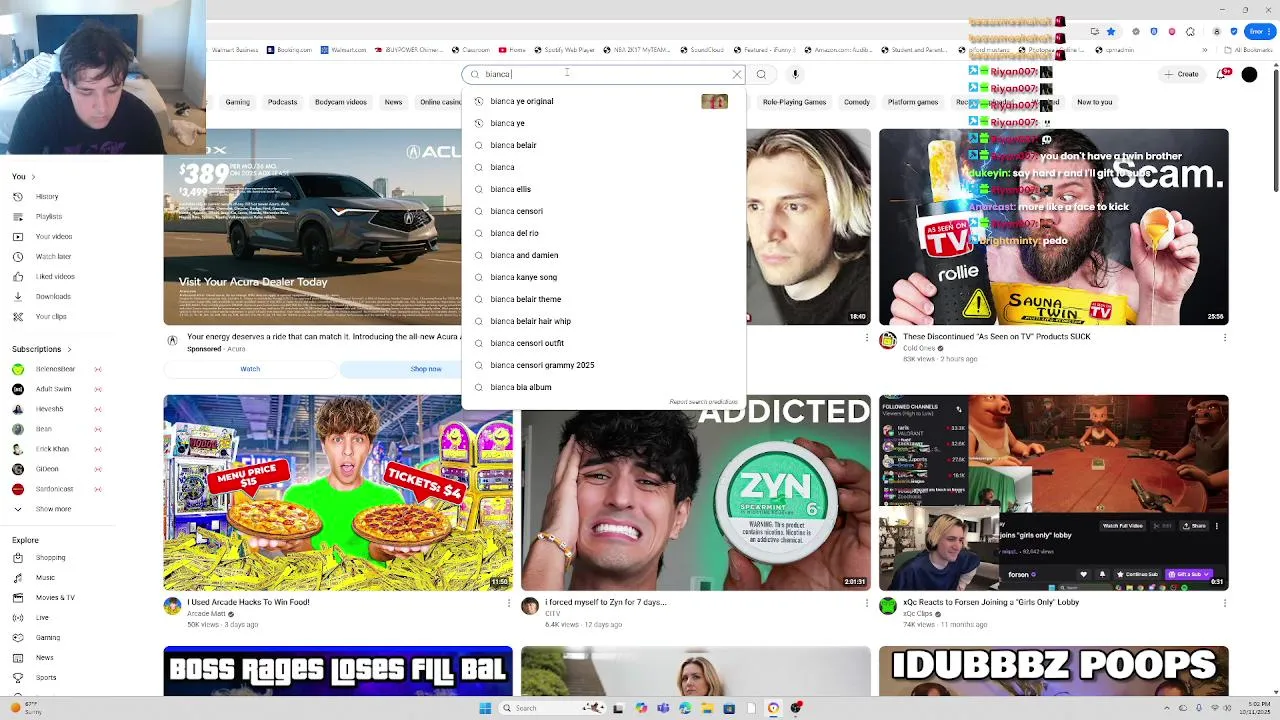1280x720 pixels.
Task: Select suggestion "bianca ye"
Action: (604, 123)
